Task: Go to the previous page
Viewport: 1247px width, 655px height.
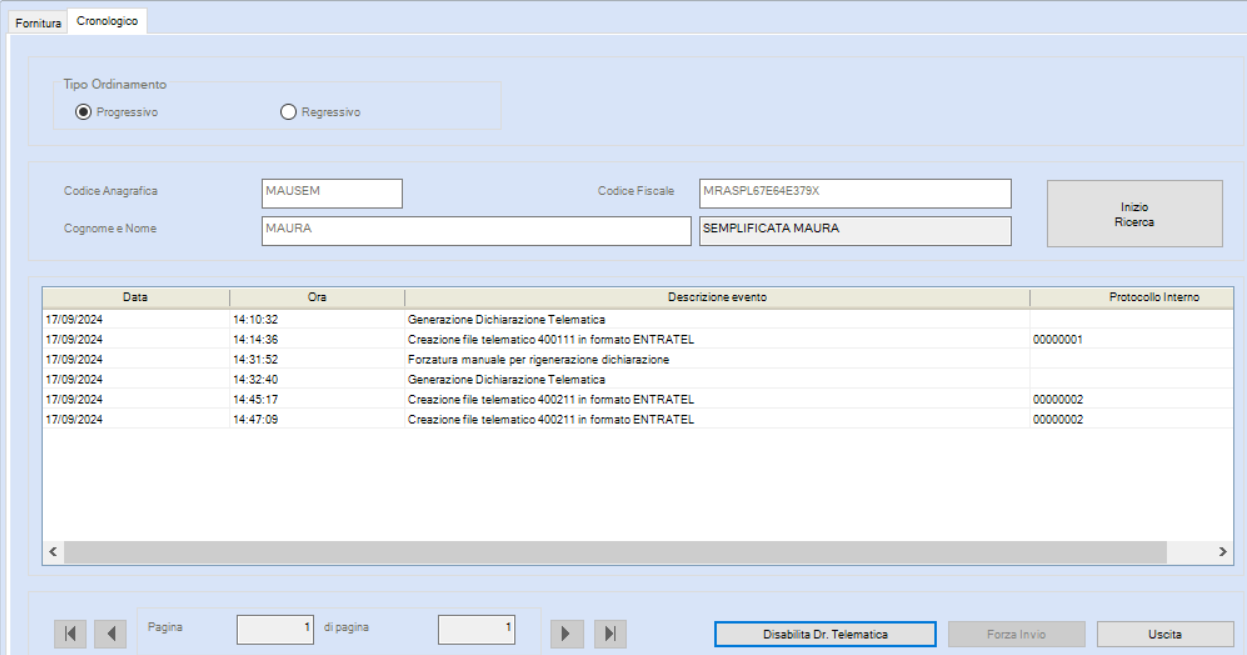Action: pyautogui.click(x=110, y=634)
